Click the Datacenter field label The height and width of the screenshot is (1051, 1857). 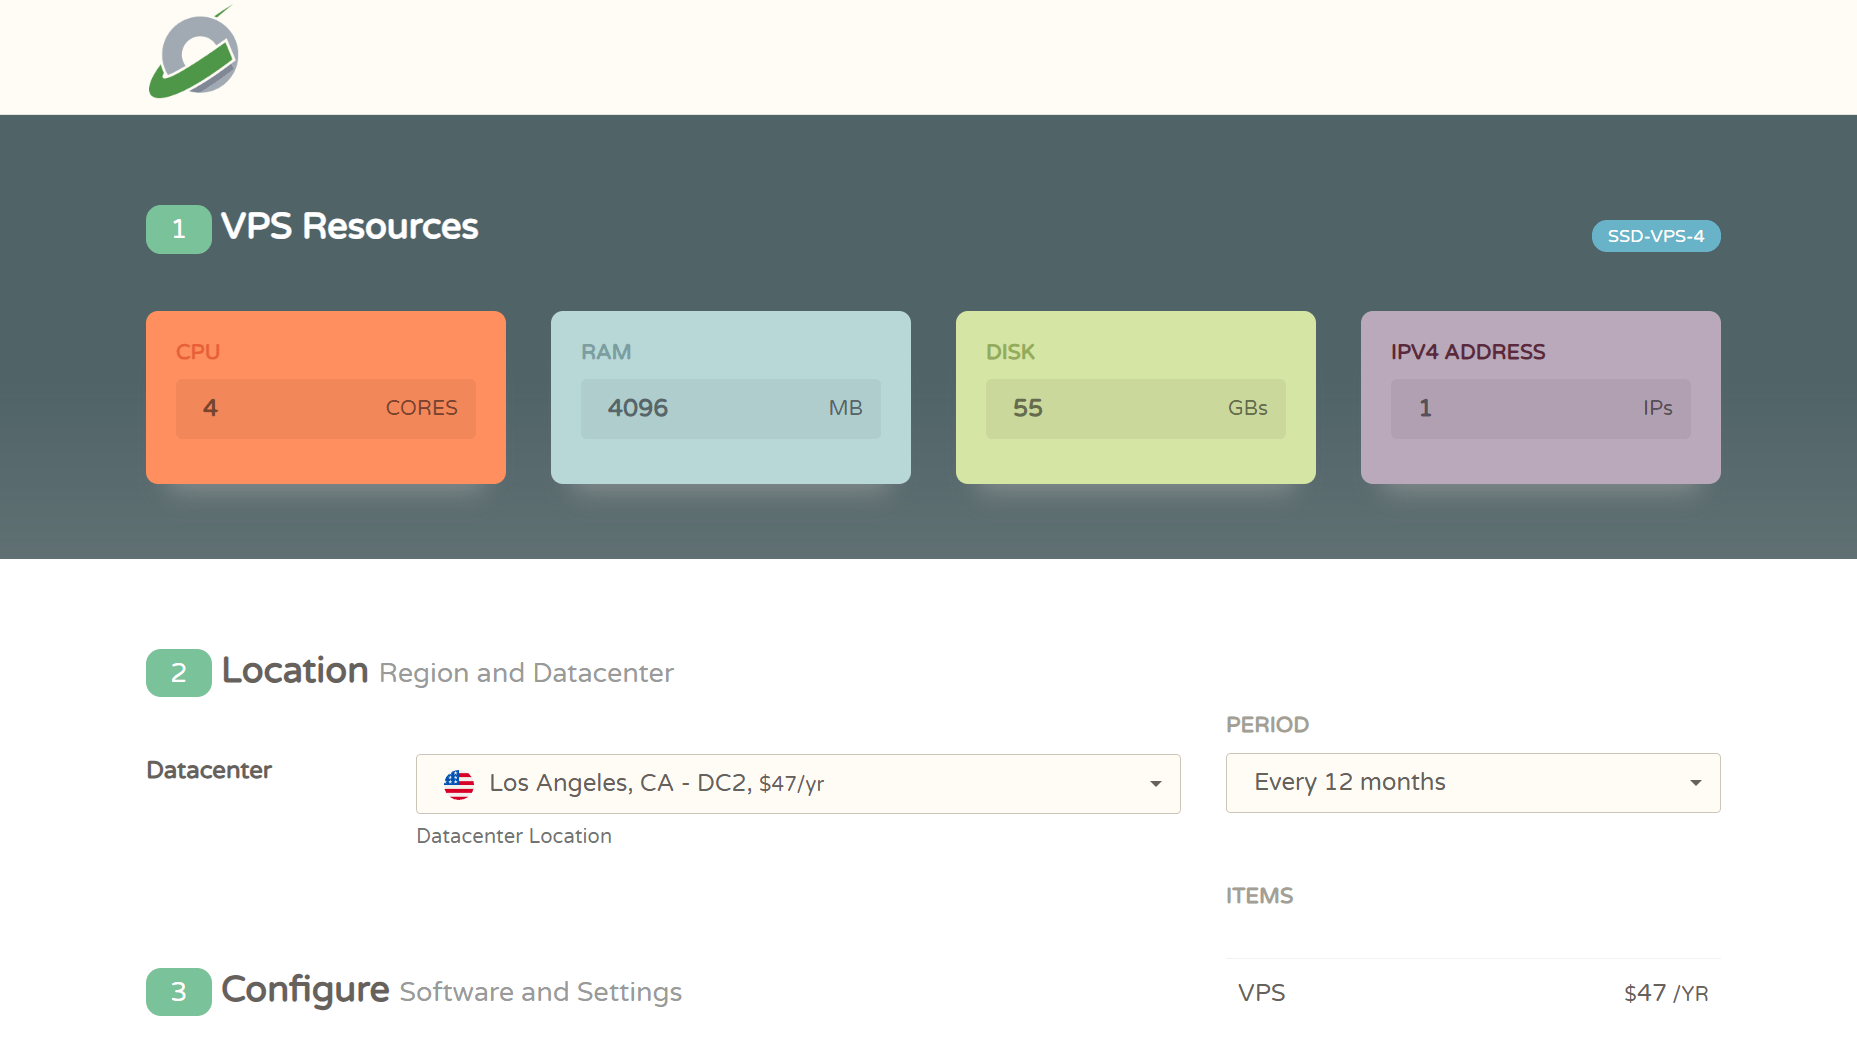[x=209, y=770]
